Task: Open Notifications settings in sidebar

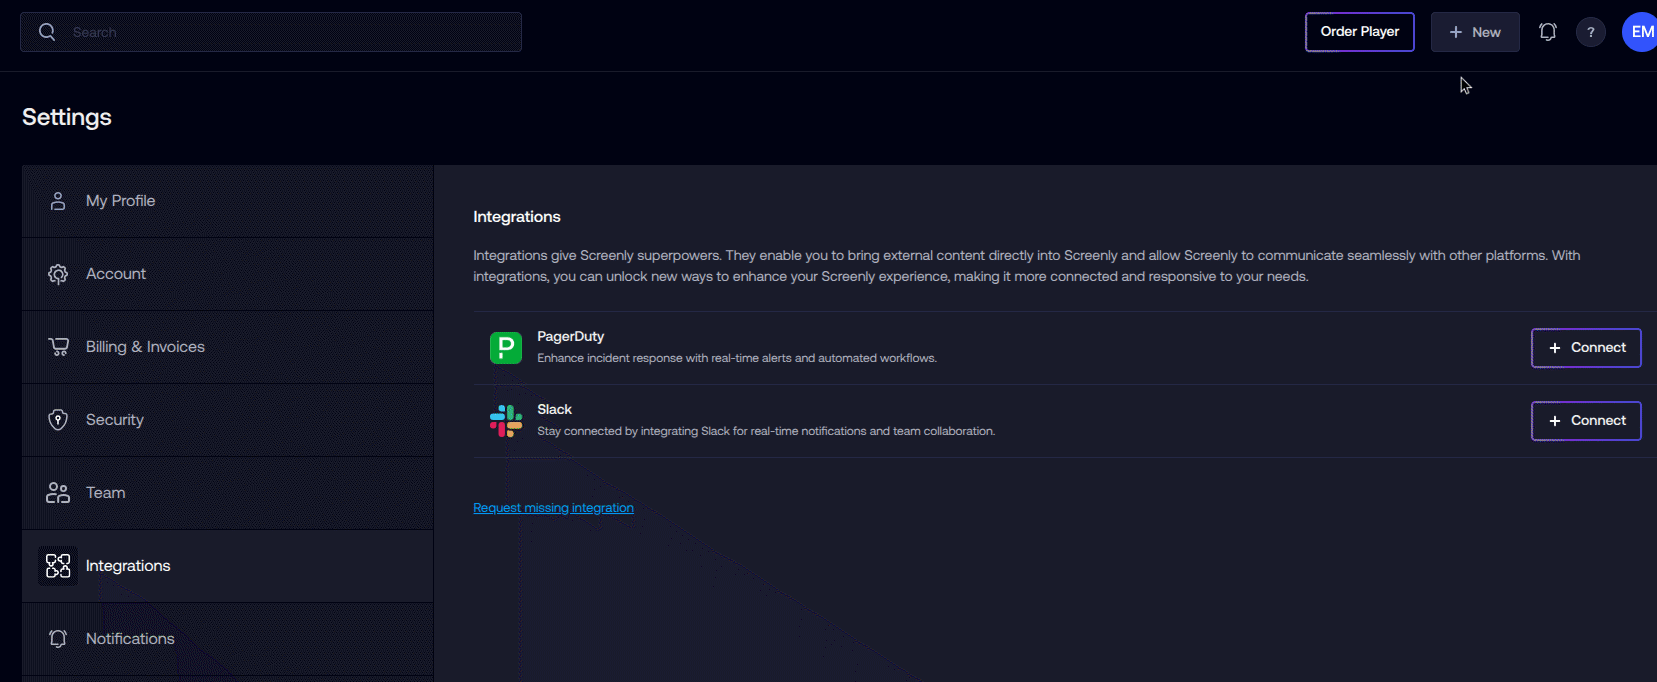Action: pos(228,639)
